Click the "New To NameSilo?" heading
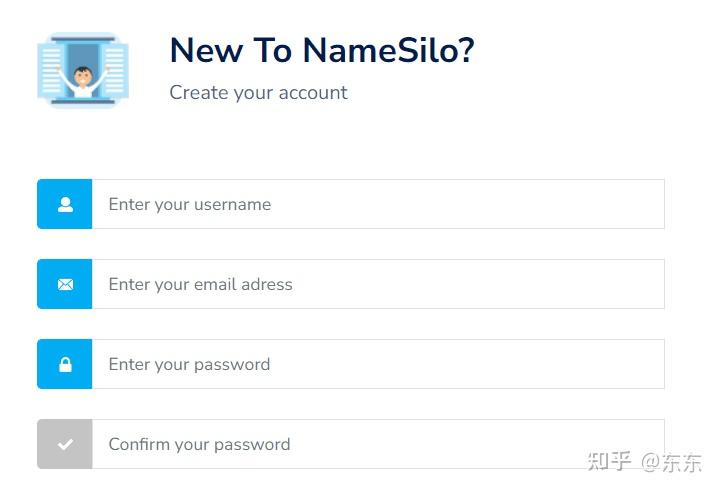 (321, 50)
